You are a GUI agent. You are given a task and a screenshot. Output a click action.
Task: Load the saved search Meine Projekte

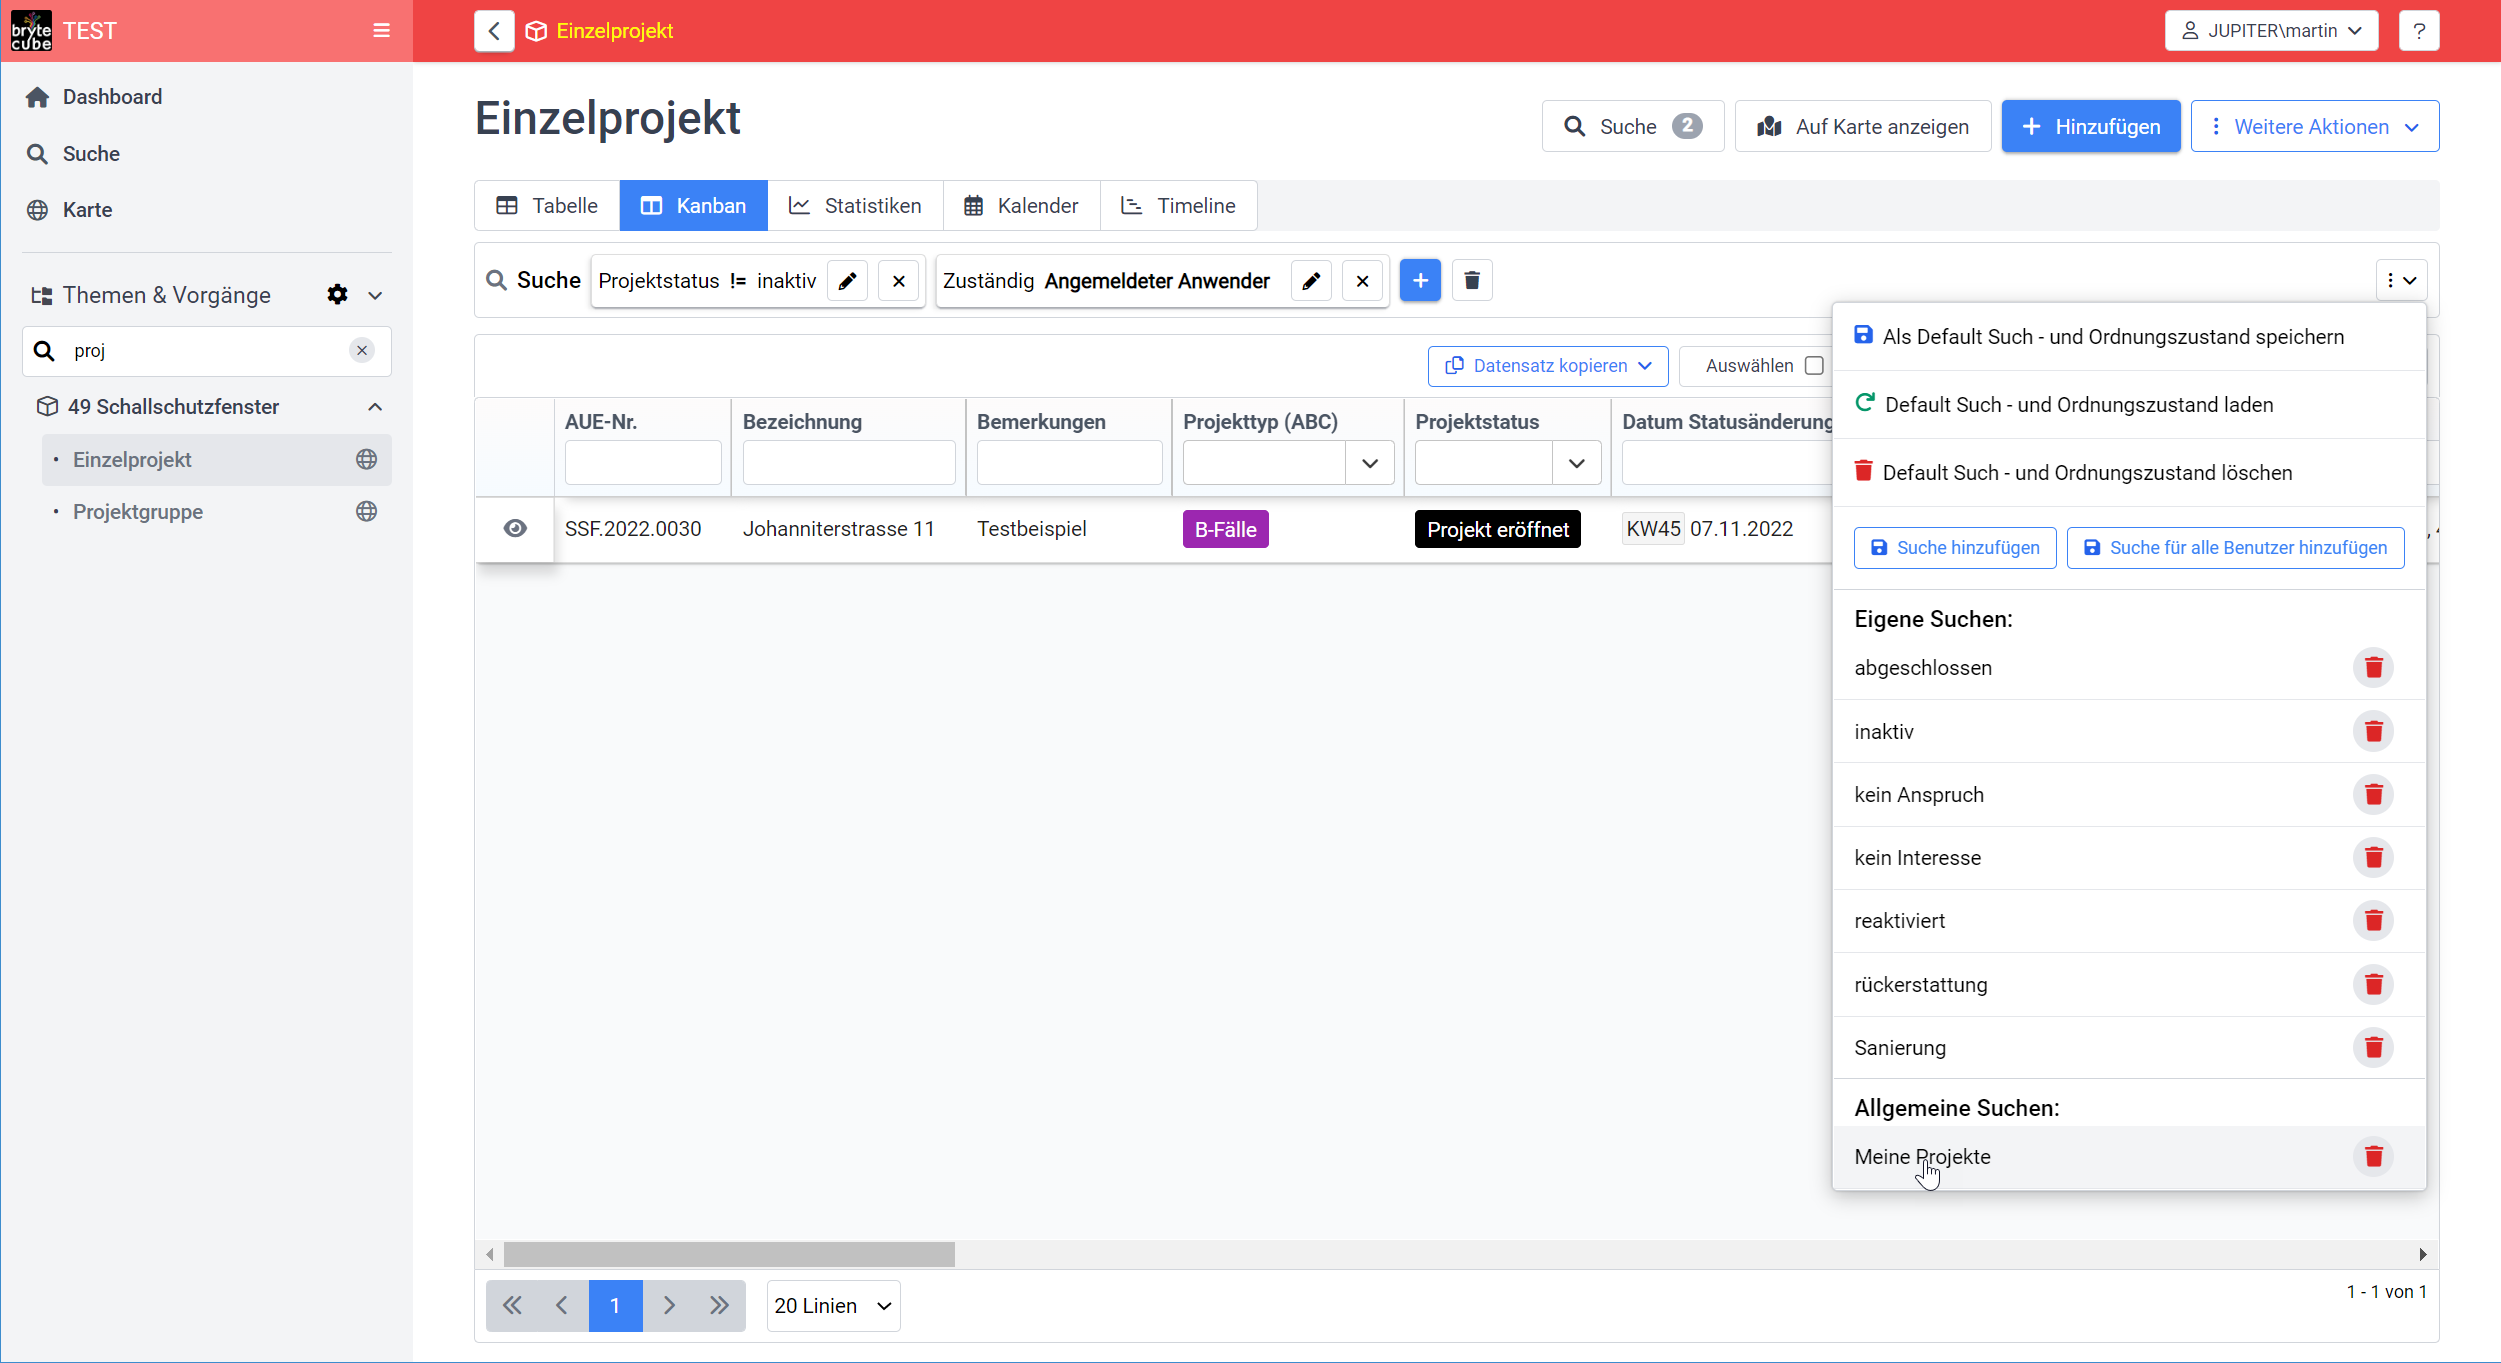(1922, 1157)
